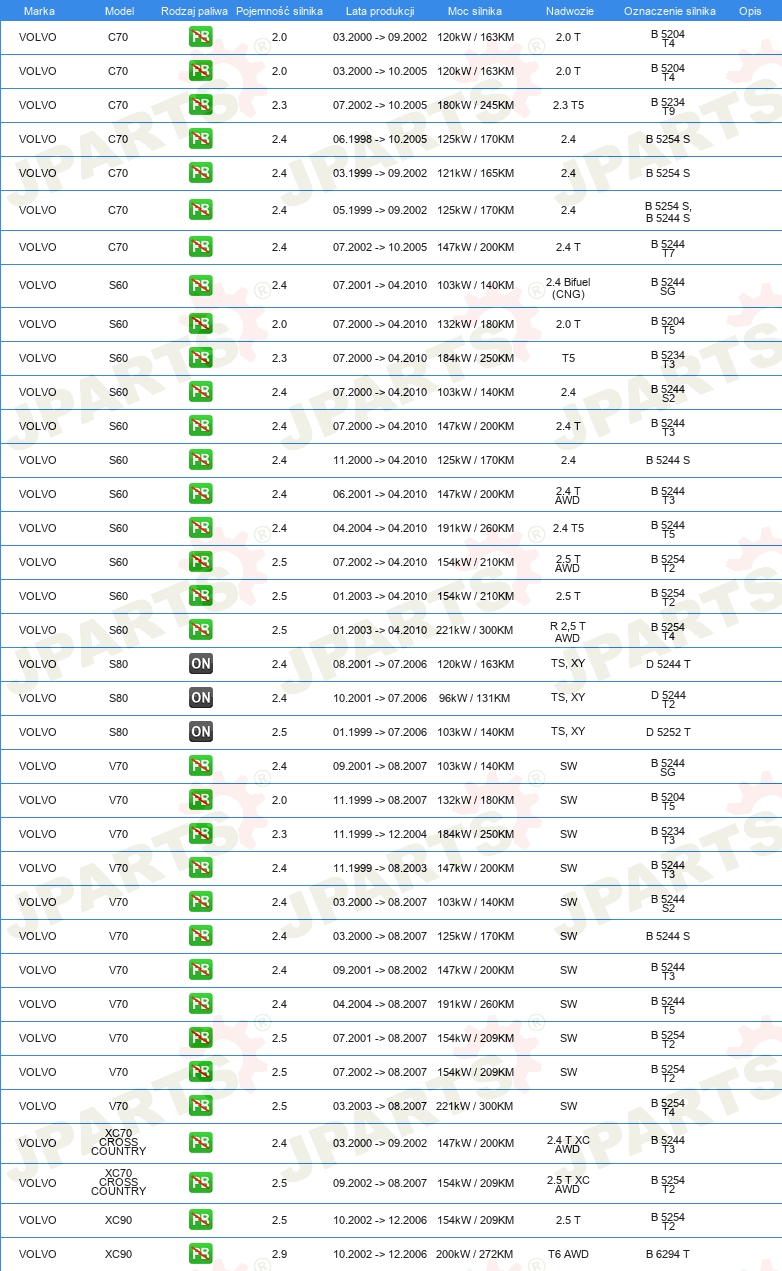
Task: Click the ON diesel icon in the S80 96kW / 131KM row
Action: [x=201, y=698]
